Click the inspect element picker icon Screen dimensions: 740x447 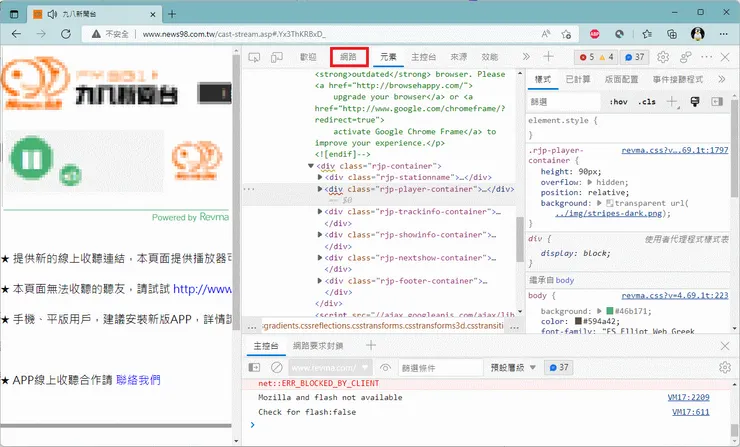(254, 58)
